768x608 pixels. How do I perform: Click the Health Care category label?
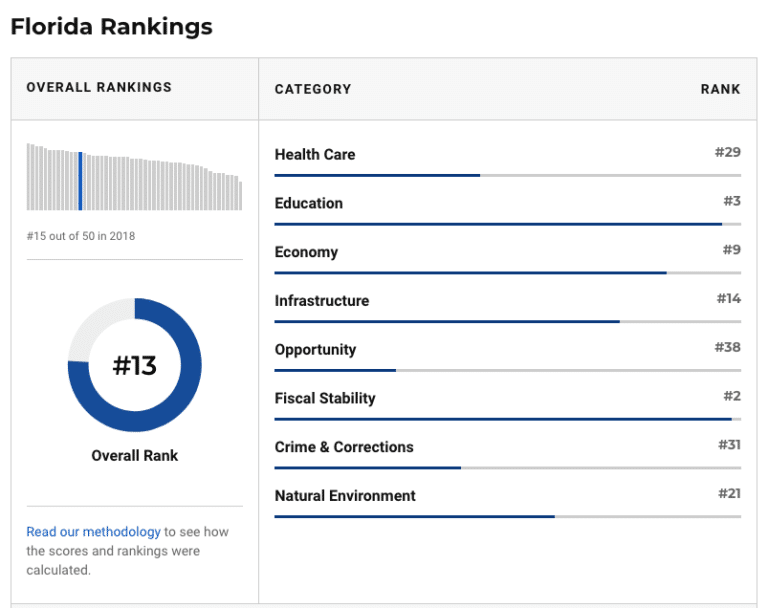[x=315, y=154]
